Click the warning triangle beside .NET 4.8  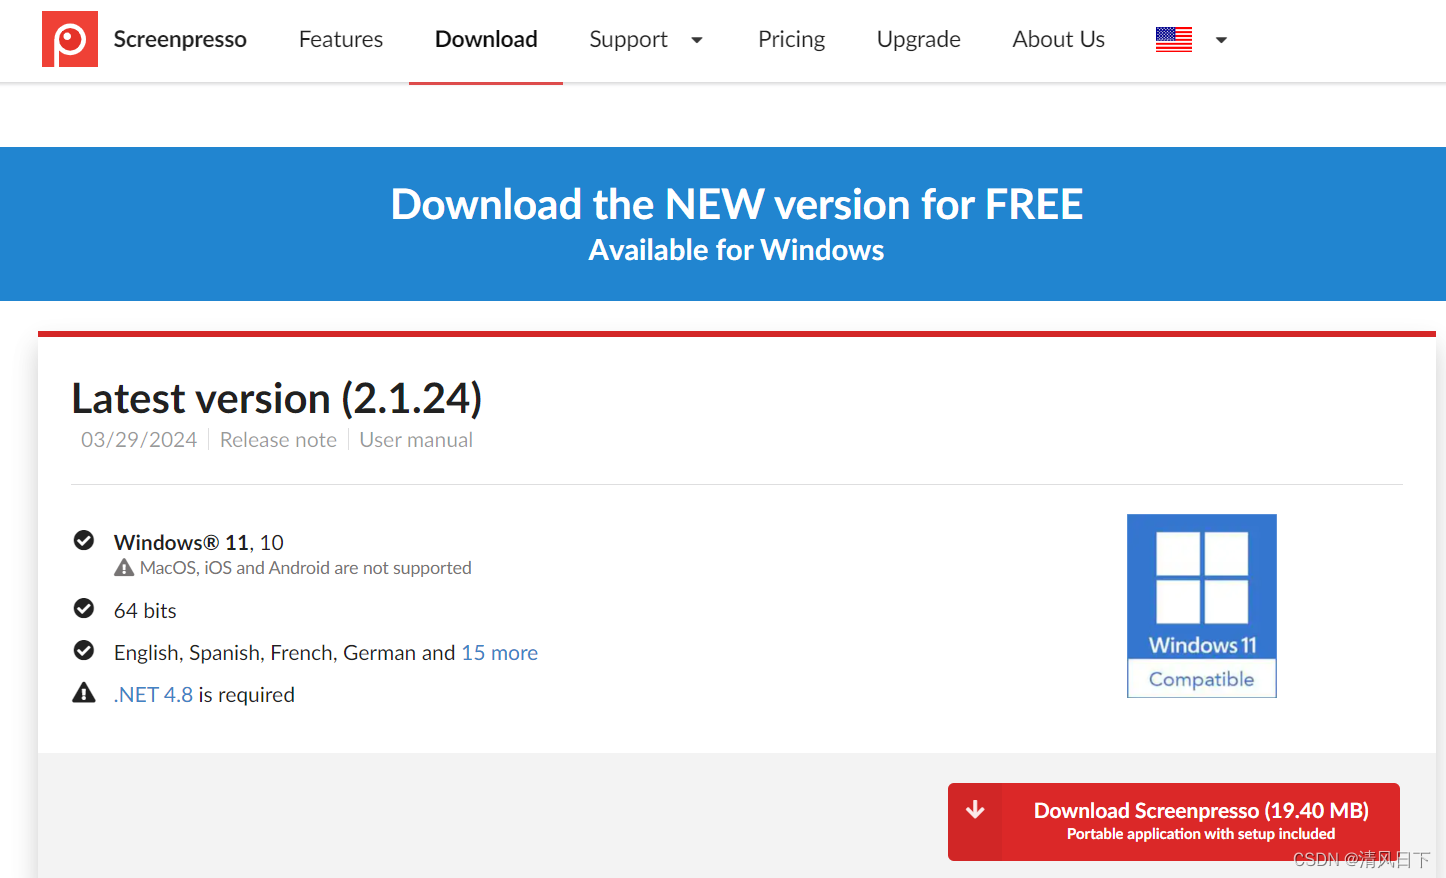pos(84,693)
